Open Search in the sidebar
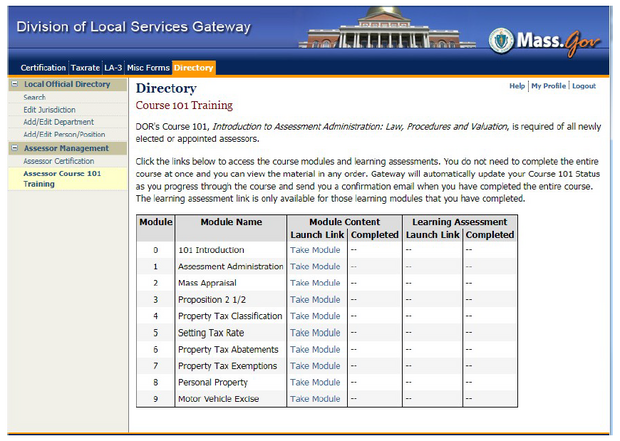This screenshot has width=620, height=441. tap(34, 97)
